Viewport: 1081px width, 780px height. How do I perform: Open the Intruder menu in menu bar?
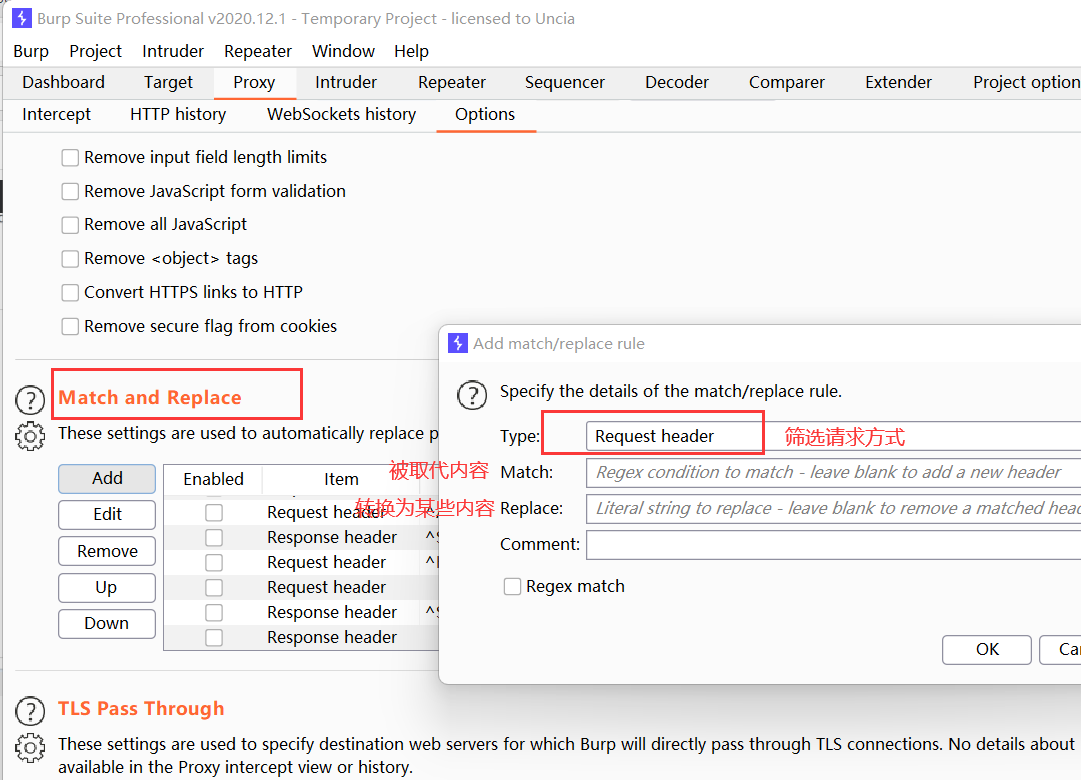(173, 51)
